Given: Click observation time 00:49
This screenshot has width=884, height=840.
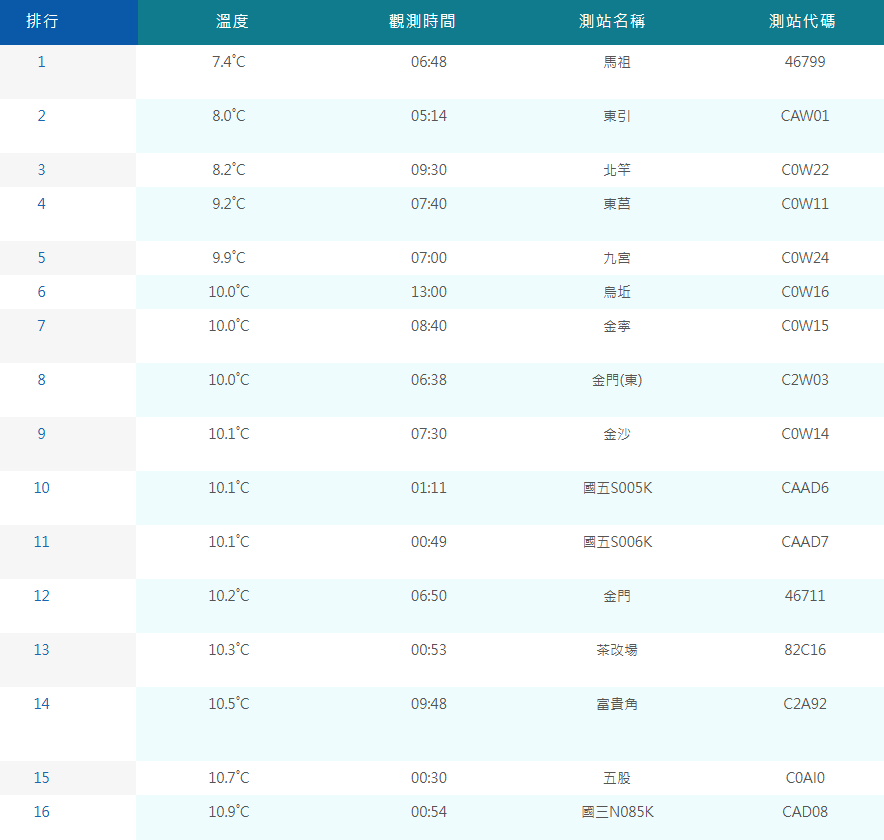Looking at the screenshot, I should 429,542.
